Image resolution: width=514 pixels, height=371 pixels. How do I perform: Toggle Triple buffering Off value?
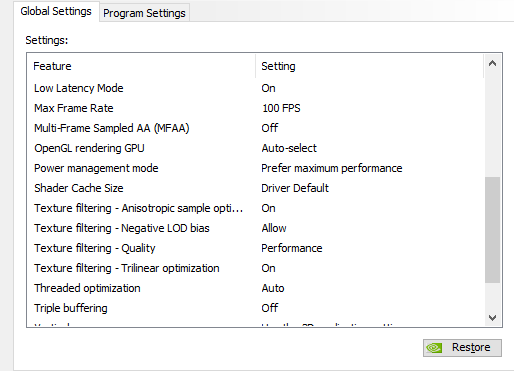[x=269, y=308]
